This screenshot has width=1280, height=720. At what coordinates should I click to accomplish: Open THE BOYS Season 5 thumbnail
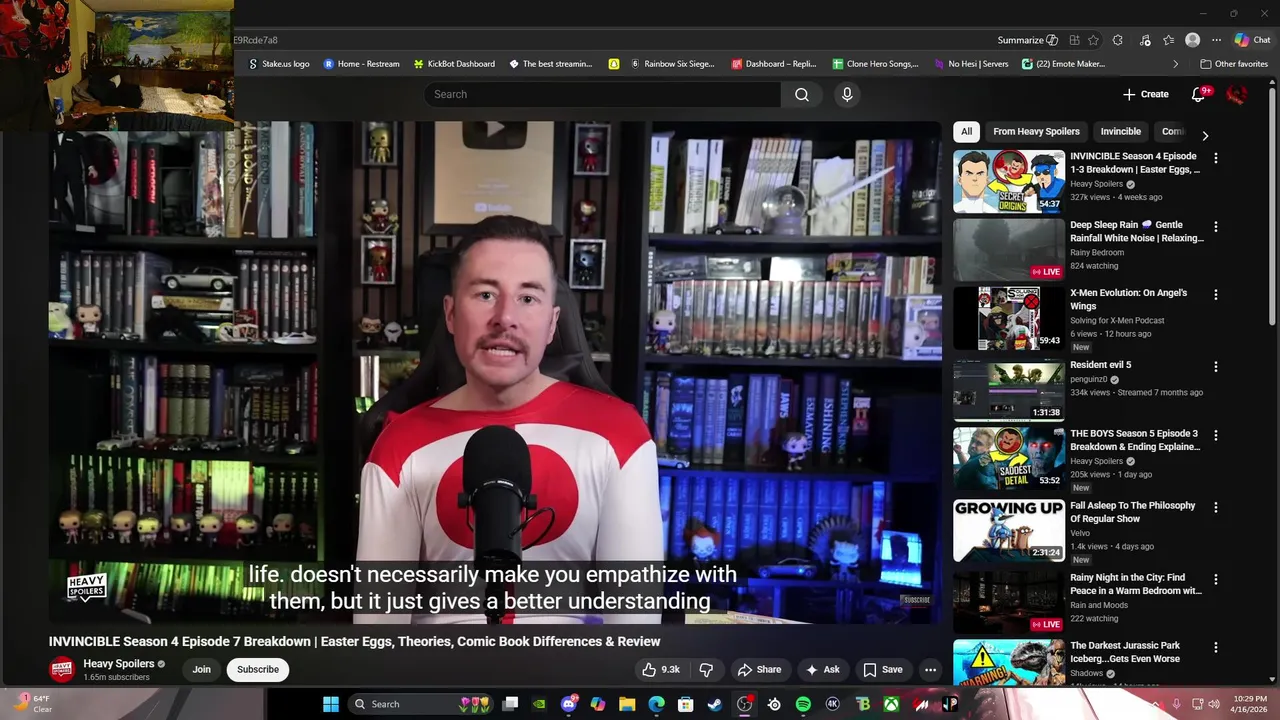click(1008, 458)
